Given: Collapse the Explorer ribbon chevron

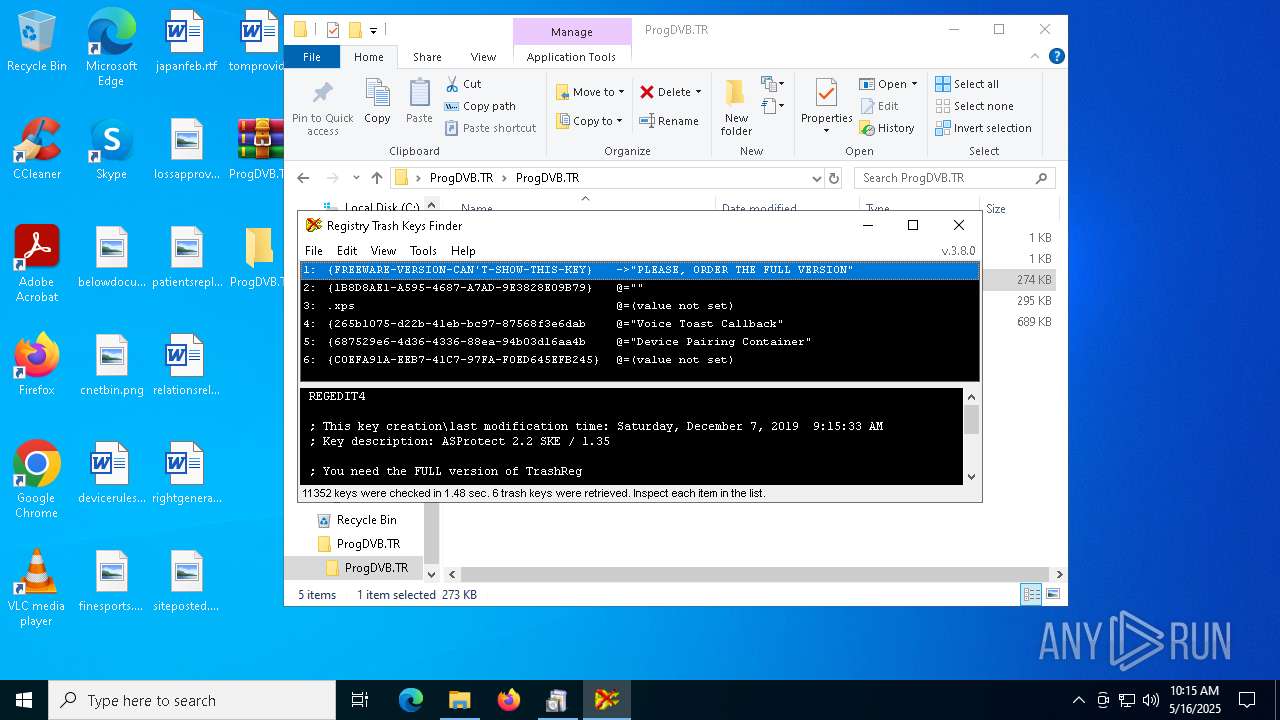Looking at the screenshot, I should click(x=1034, y=57).
